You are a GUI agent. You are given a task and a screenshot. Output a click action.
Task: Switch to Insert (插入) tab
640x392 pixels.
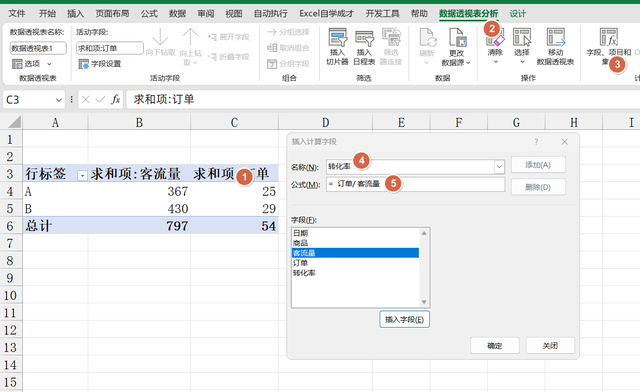[76, 13]
